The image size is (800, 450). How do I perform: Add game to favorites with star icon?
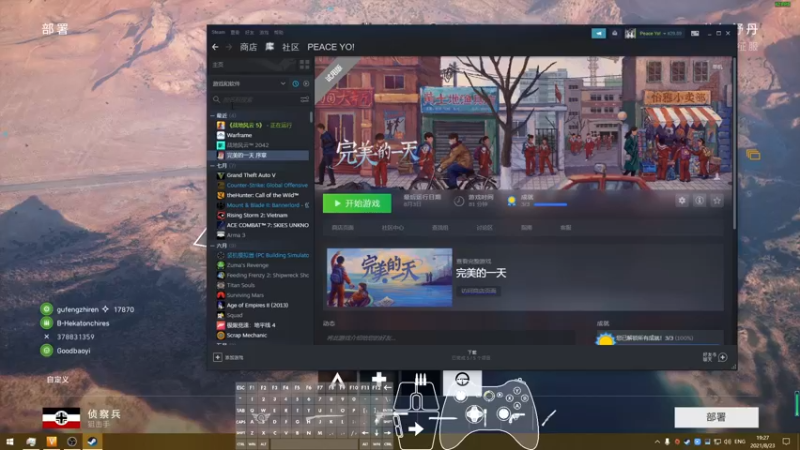pyautogui.click(x=717, y=201)
